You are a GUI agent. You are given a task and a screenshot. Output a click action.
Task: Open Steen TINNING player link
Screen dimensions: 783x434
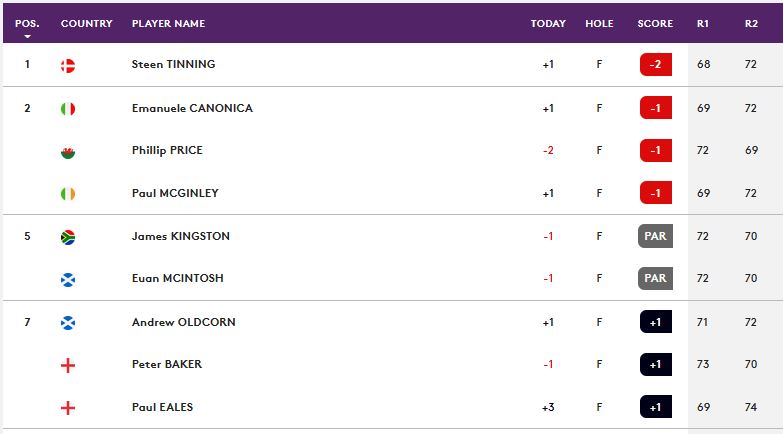click(x=173, y=65)
